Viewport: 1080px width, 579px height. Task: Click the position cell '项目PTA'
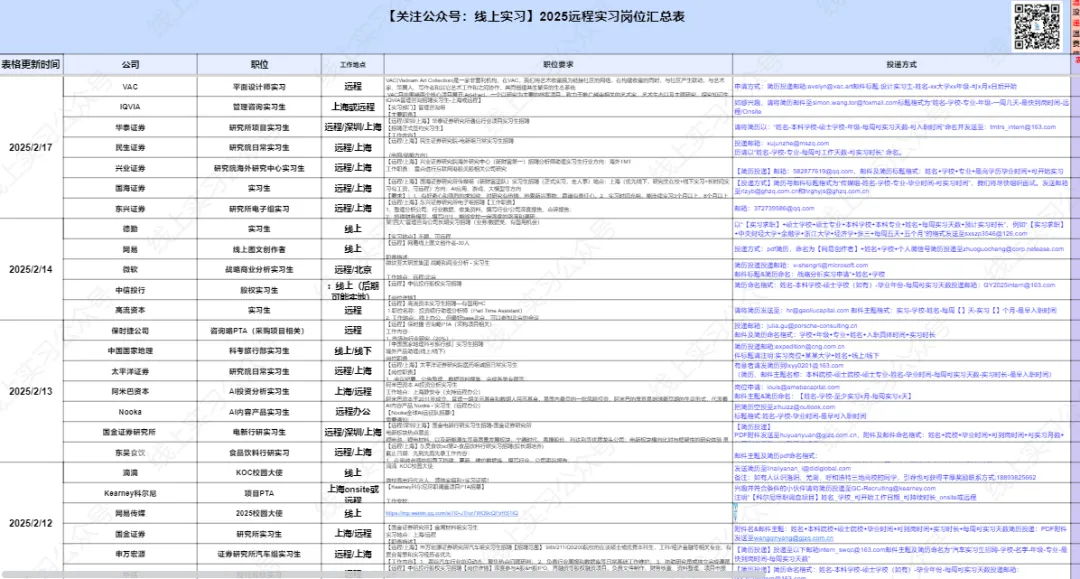point(259,493)
